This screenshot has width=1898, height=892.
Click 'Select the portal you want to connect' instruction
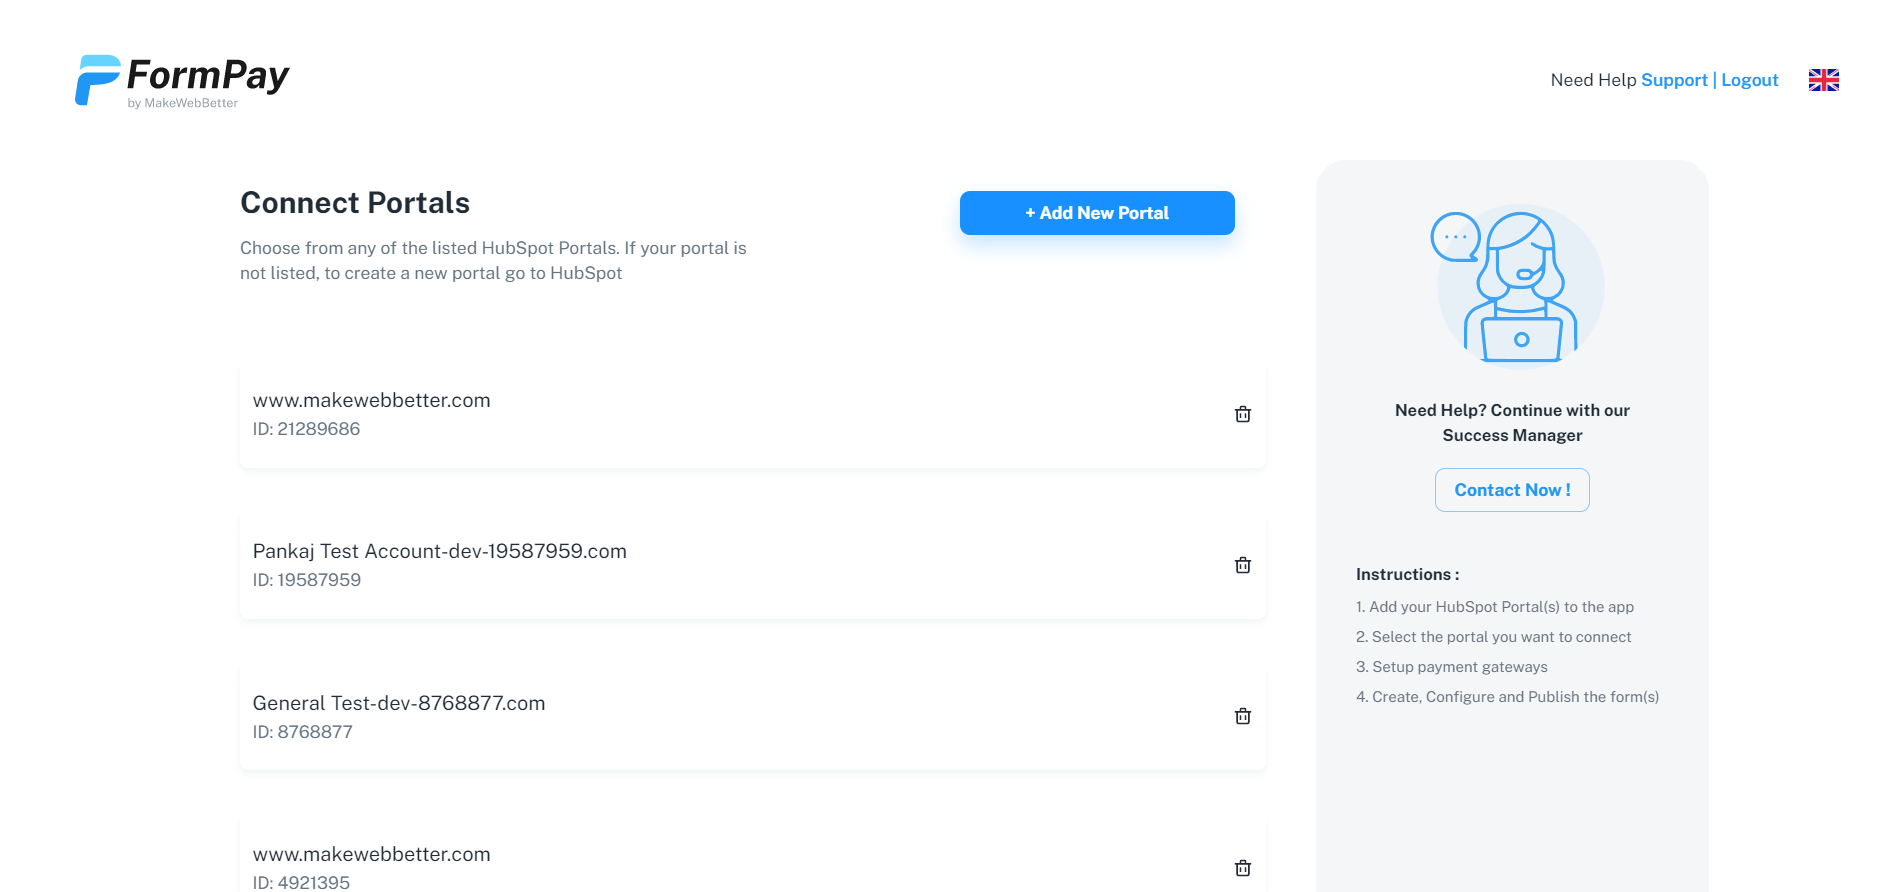click(1493, 637)
